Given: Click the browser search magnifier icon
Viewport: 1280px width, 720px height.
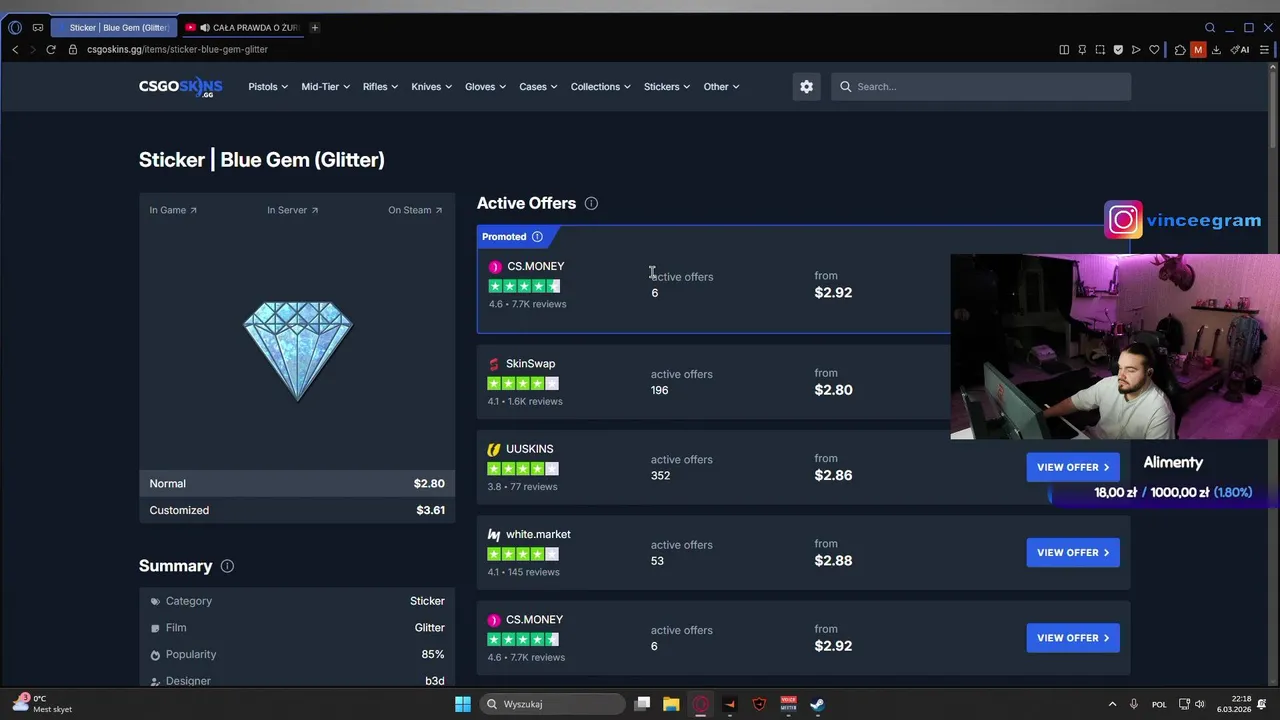Looking at the screenshot, I should click(1210, 27).
